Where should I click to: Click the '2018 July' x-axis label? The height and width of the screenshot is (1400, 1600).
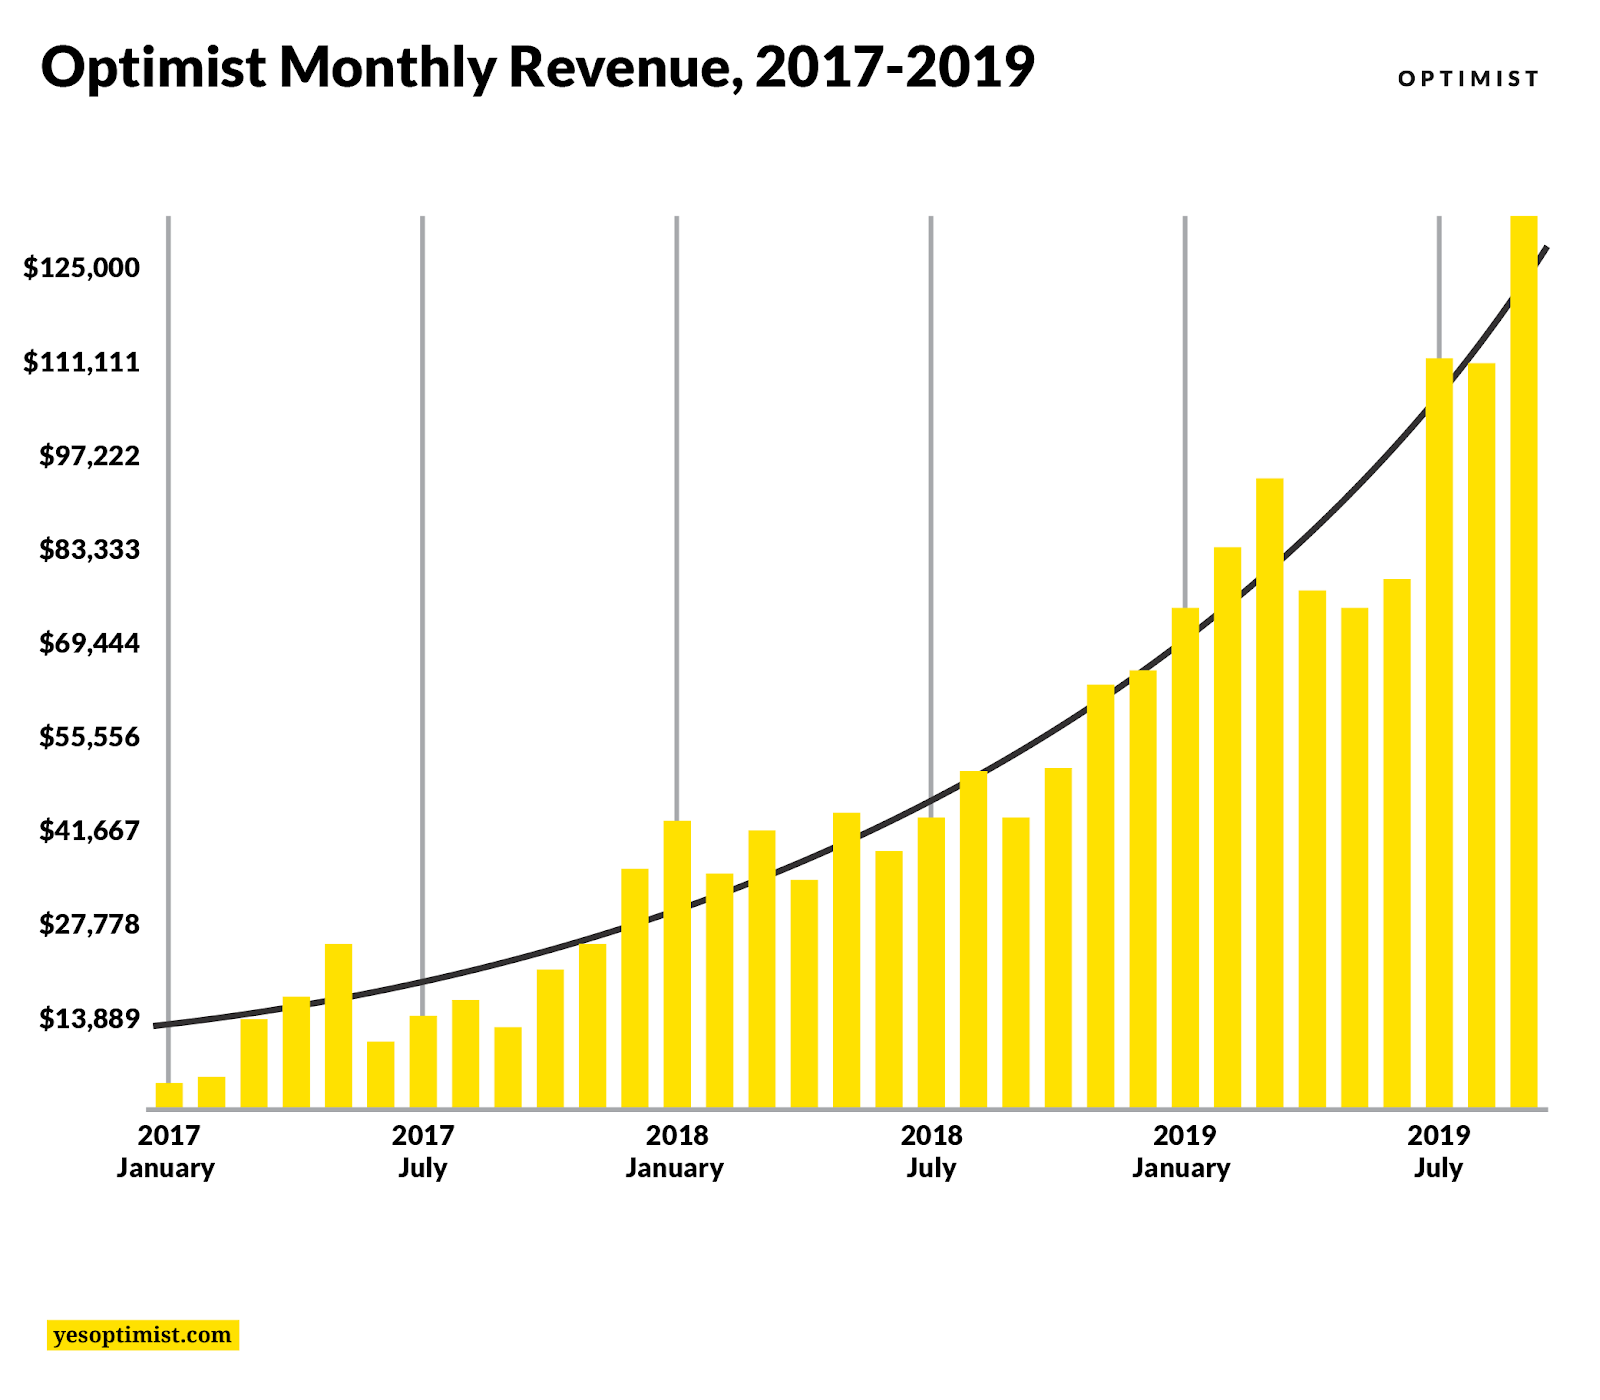coord(931,1151)
